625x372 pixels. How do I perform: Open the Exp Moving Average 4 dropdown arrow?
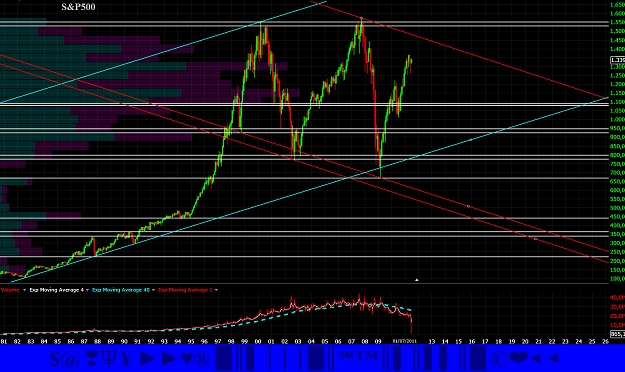click(87, 290)
